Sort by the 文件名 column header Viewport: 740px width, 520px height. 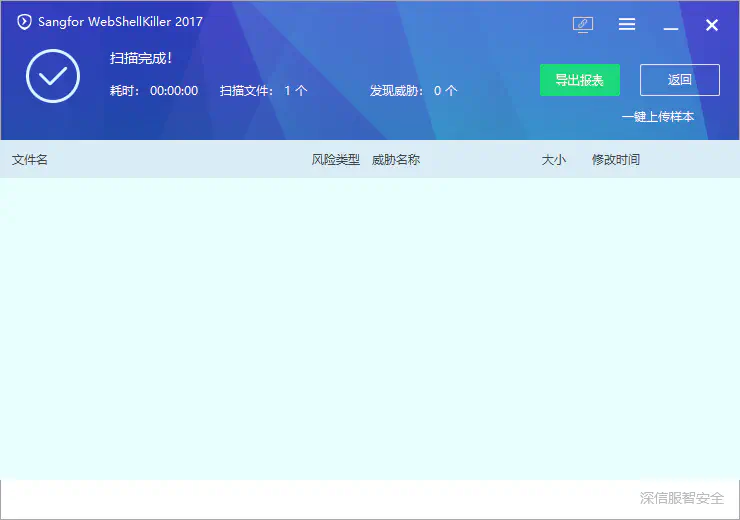30,160
